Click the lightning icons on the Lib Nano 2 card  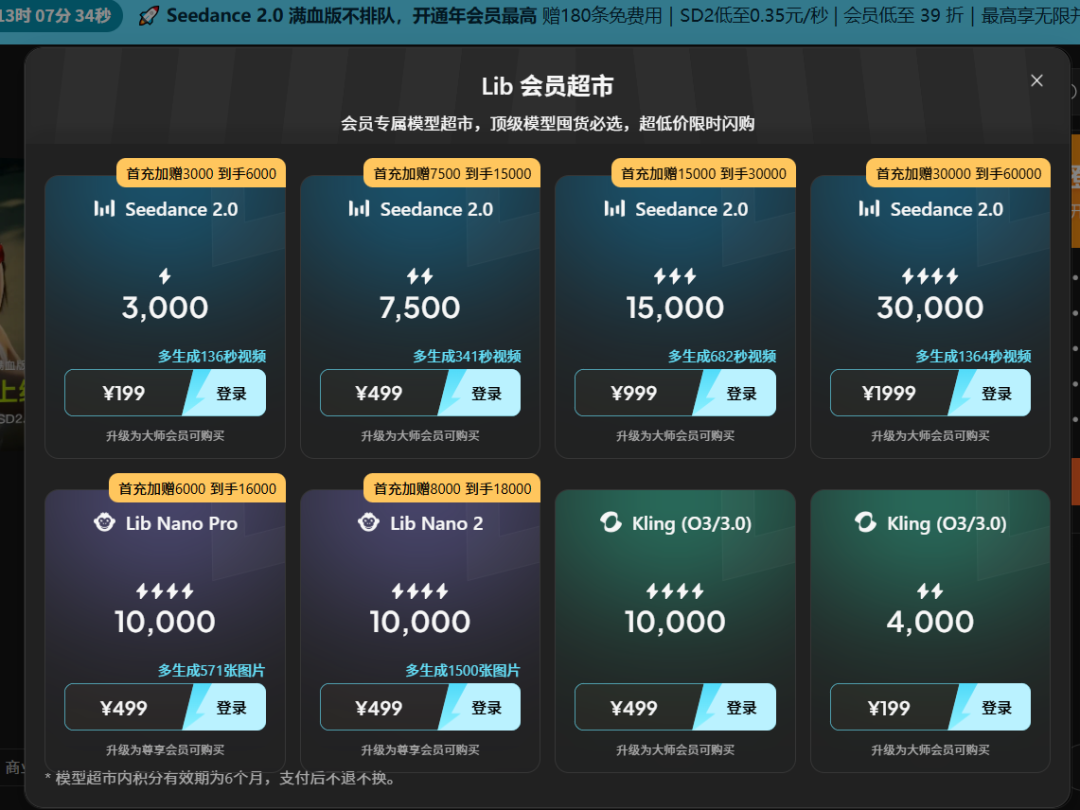tap(419, 591)
